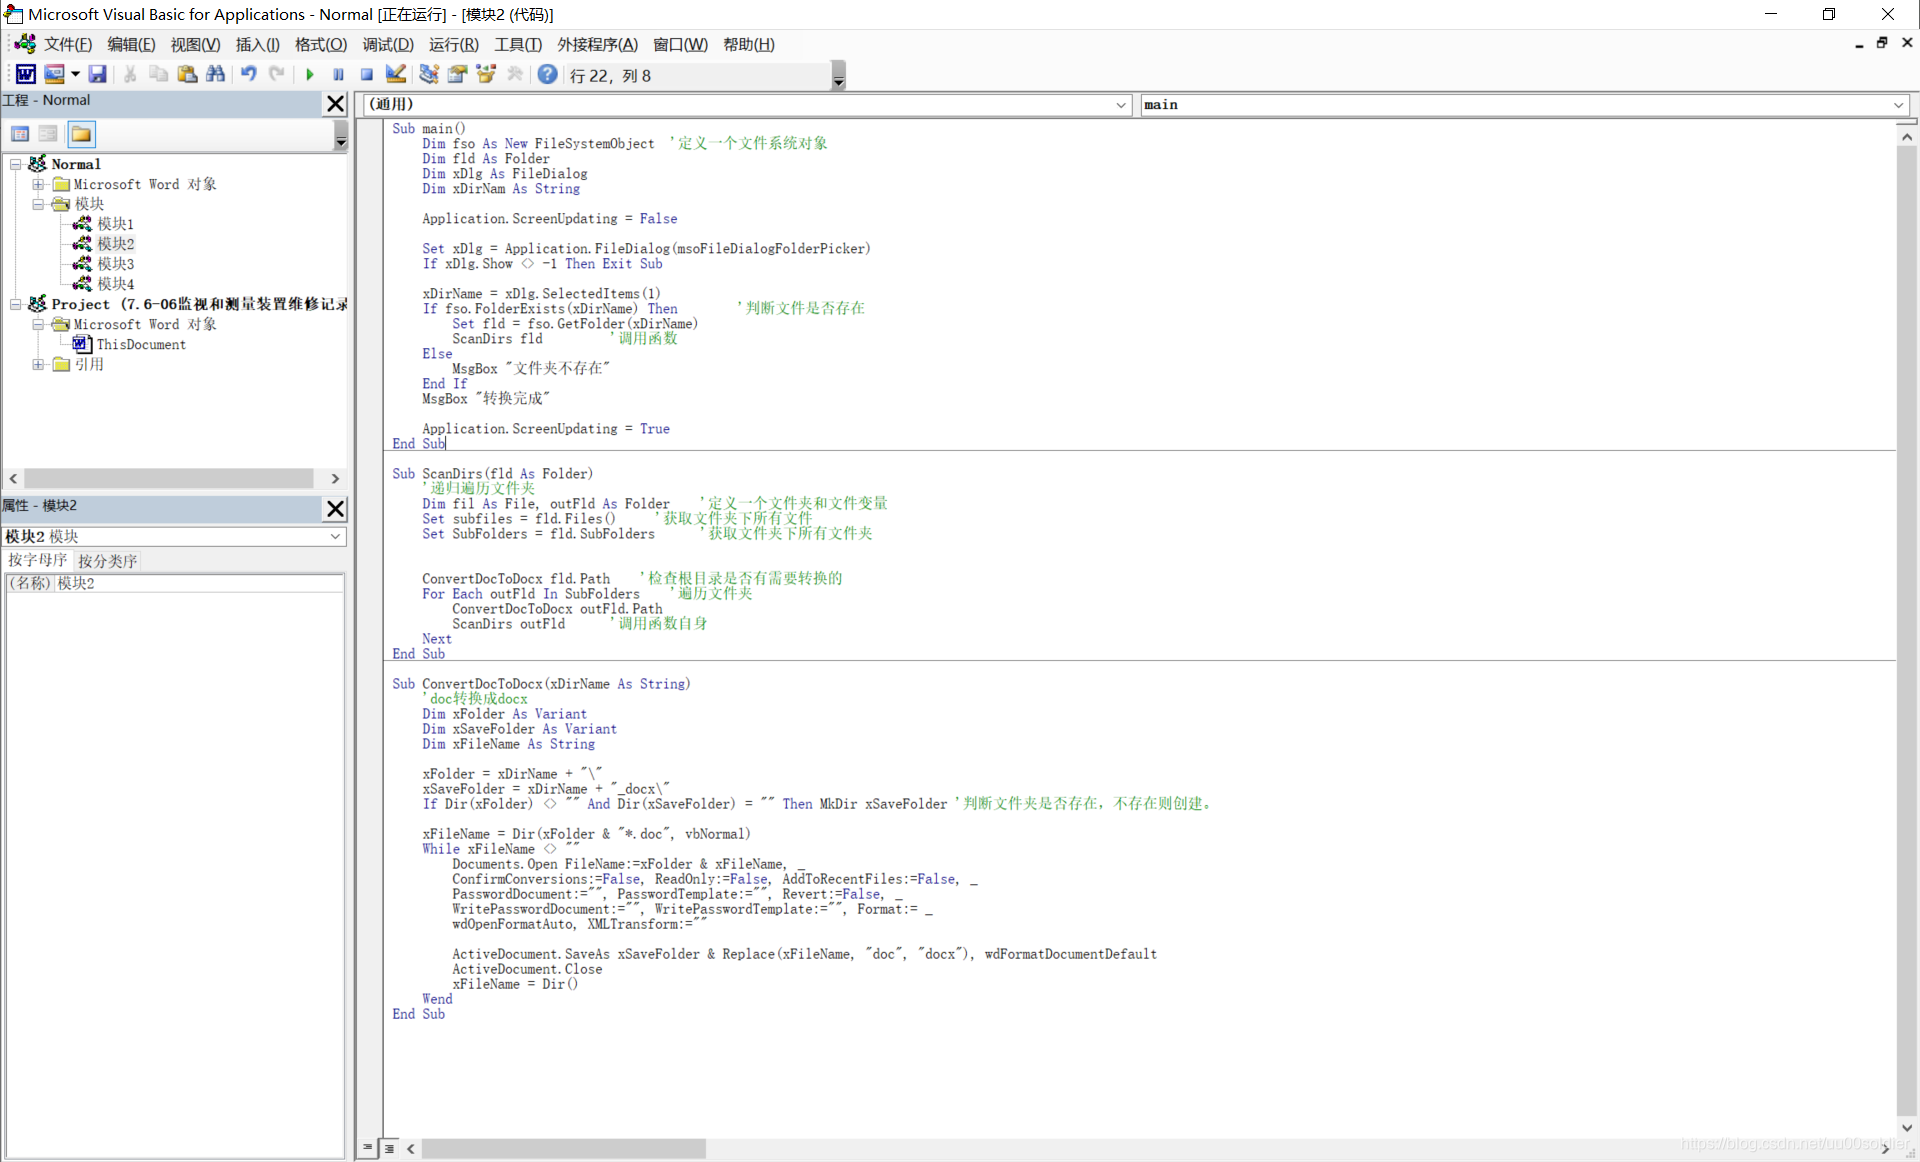The height and width of the screenshot is (1162, 1920).
Task: Click the View Object icon in project panel
Action: coord(48,134)
